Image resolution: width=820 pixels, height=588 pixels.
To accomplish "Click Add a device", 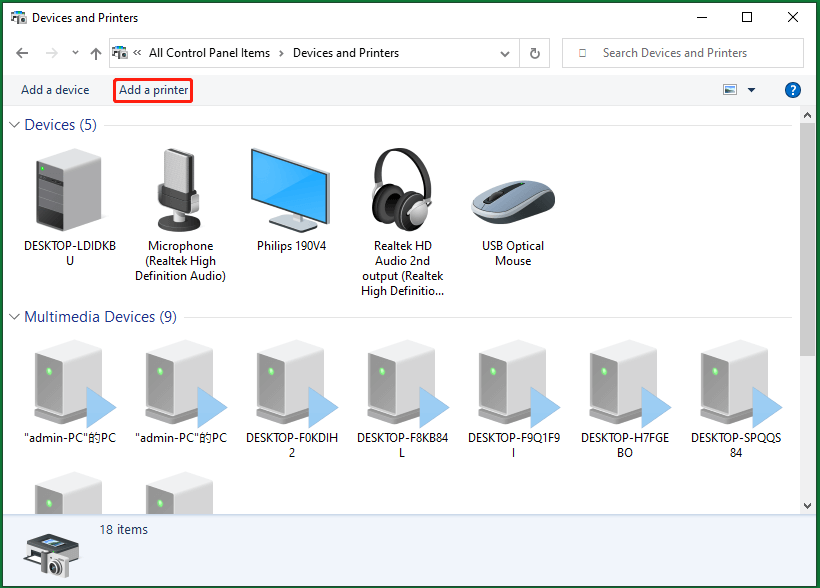I will click(55, 90).
